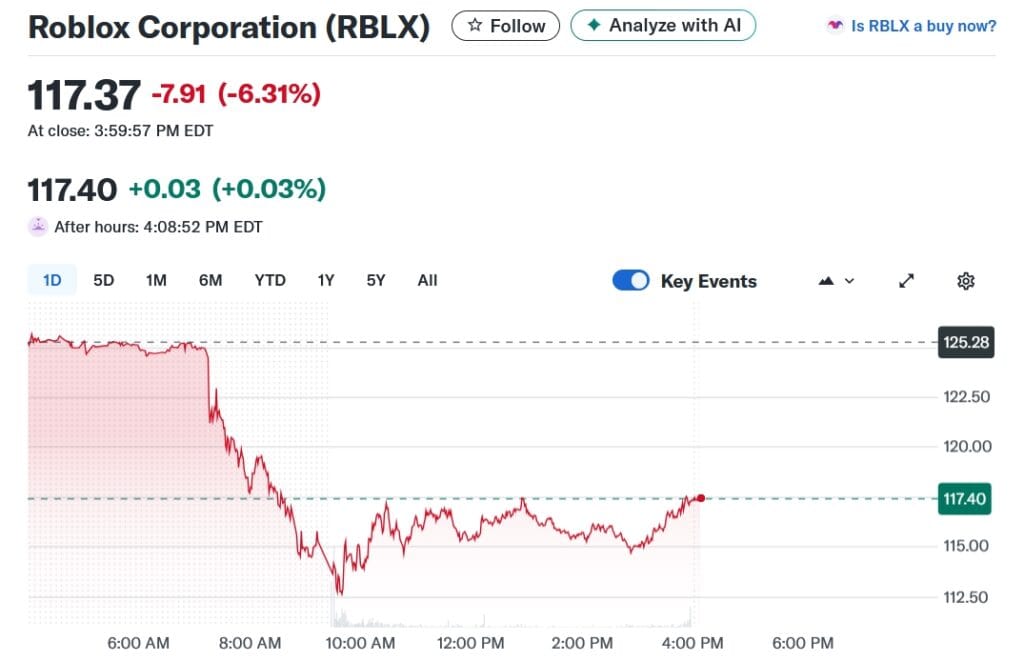The image size is (1024, 661).
Task: Click the At close 3:59:57 PM EDT text
Action: [x=120, y=131]
